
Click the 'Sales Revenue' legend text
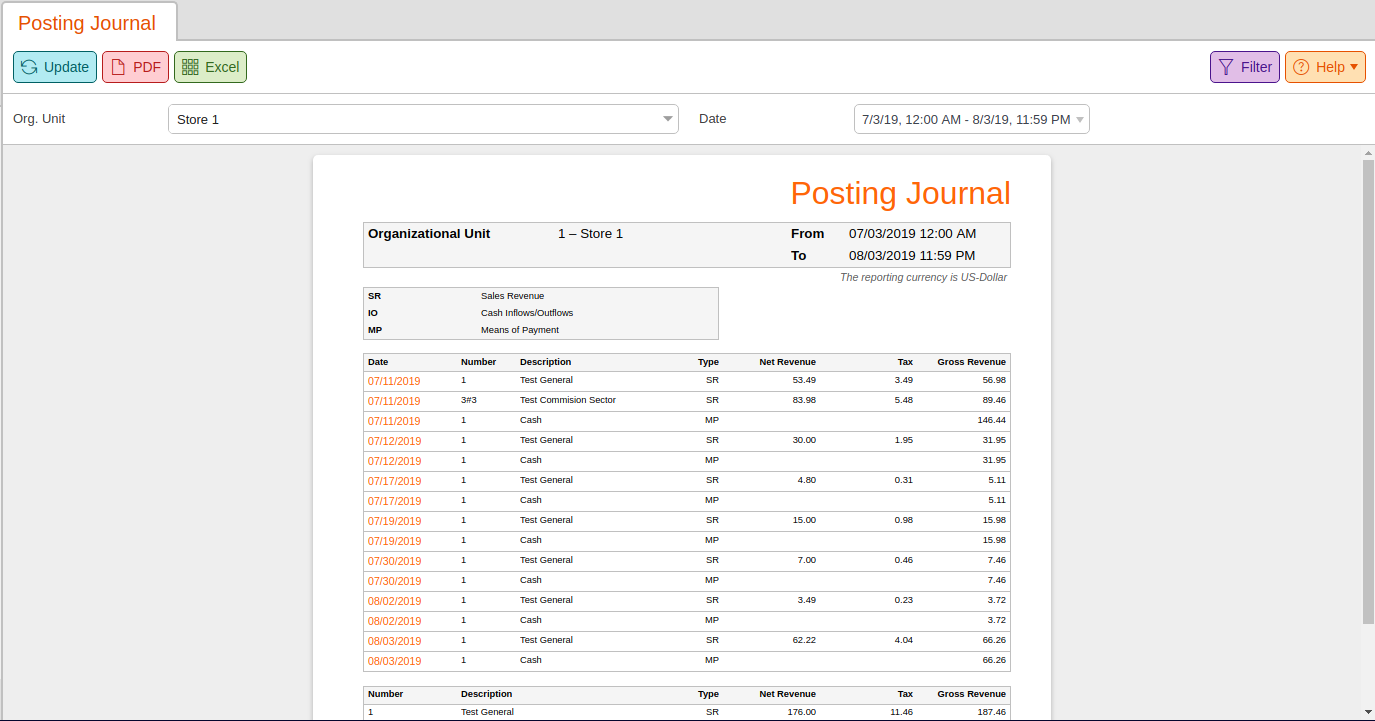tap(512, 296)
